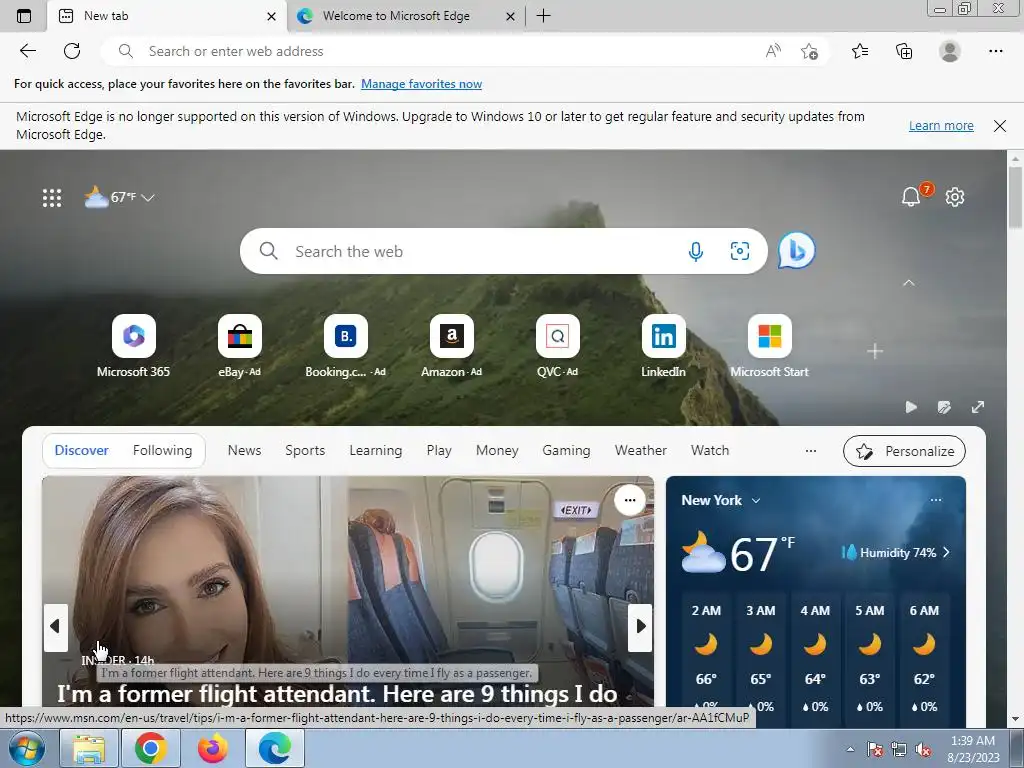Viewport: 1024px width, 768px height.
Task: Open the Gaming category
Action: point(566,451)
